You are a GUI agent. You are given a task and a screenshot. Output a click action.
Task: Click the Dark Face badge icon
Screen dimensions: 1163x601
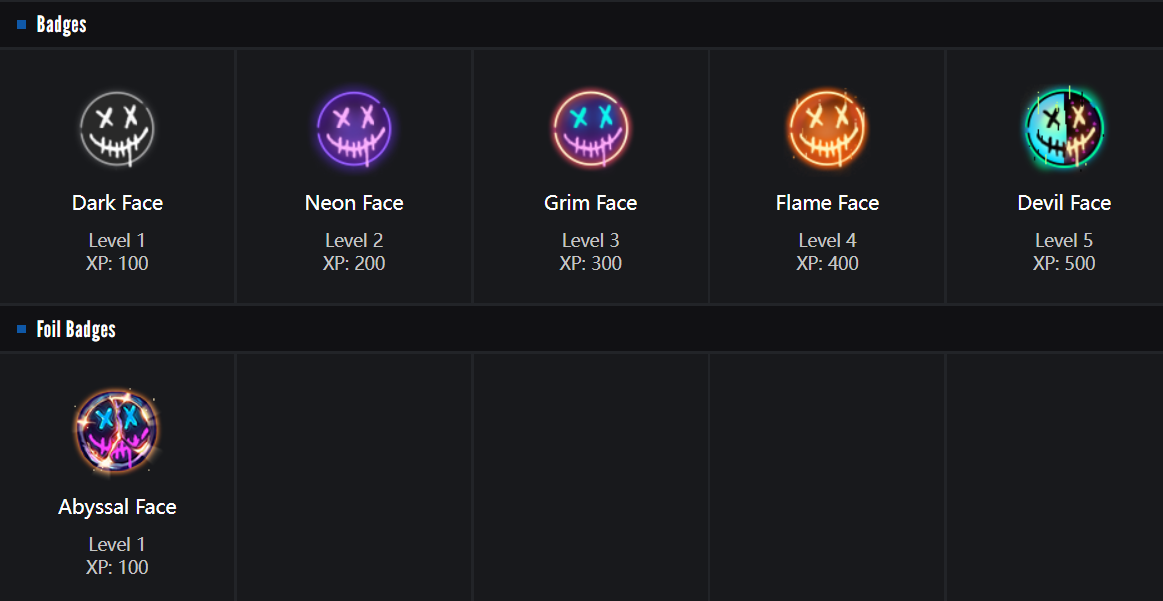coord(117,129)
